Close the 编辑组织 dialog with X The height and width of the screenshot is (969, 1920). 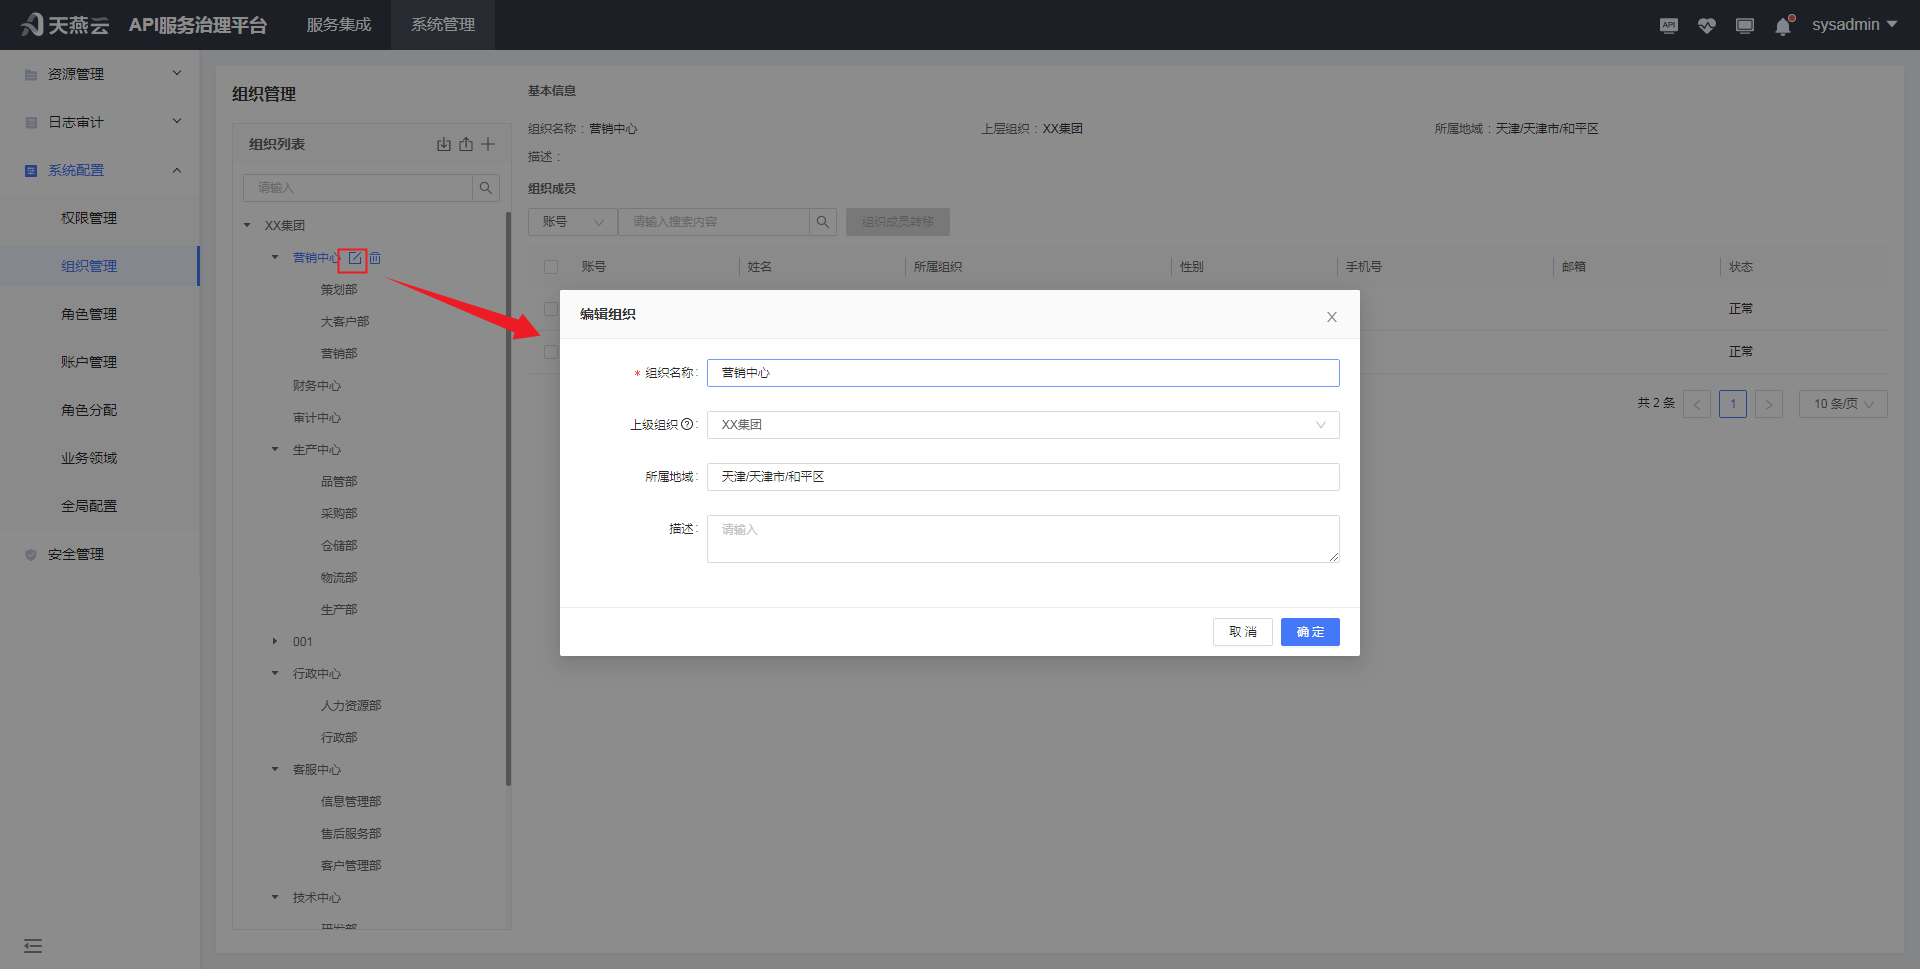[1331, 317]
